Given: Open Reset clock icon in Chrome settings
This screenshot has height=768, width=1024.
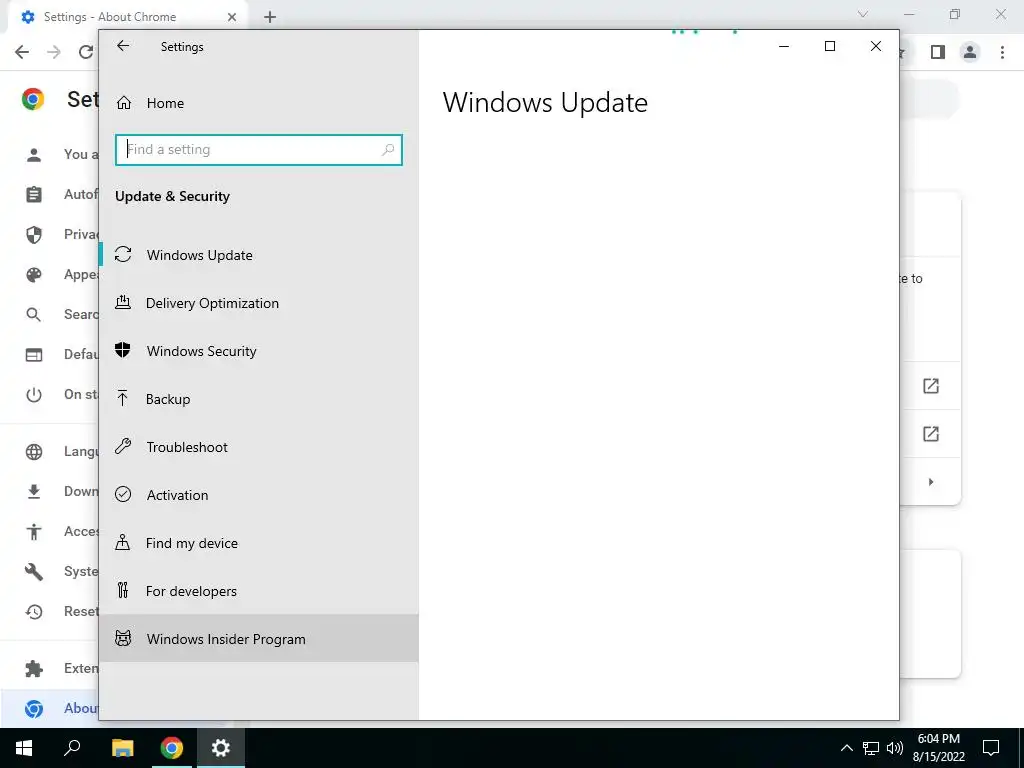Looking at the screenshot, I should [x=34, y=612].
